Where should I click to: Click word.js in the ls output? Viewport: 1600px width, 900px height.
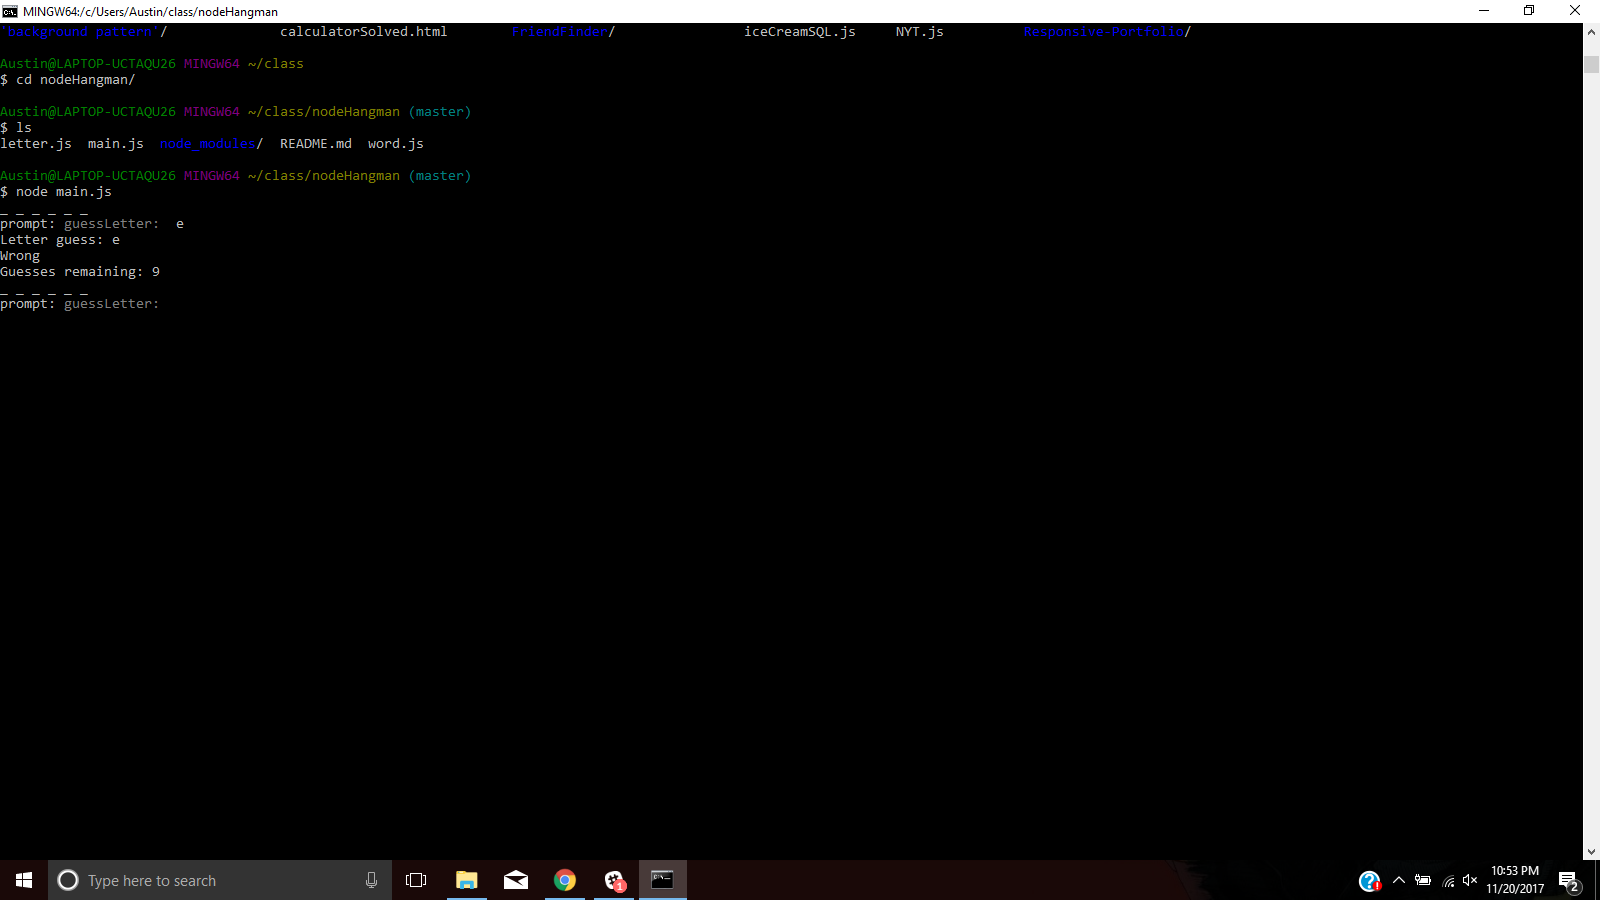tap(396, 144)
